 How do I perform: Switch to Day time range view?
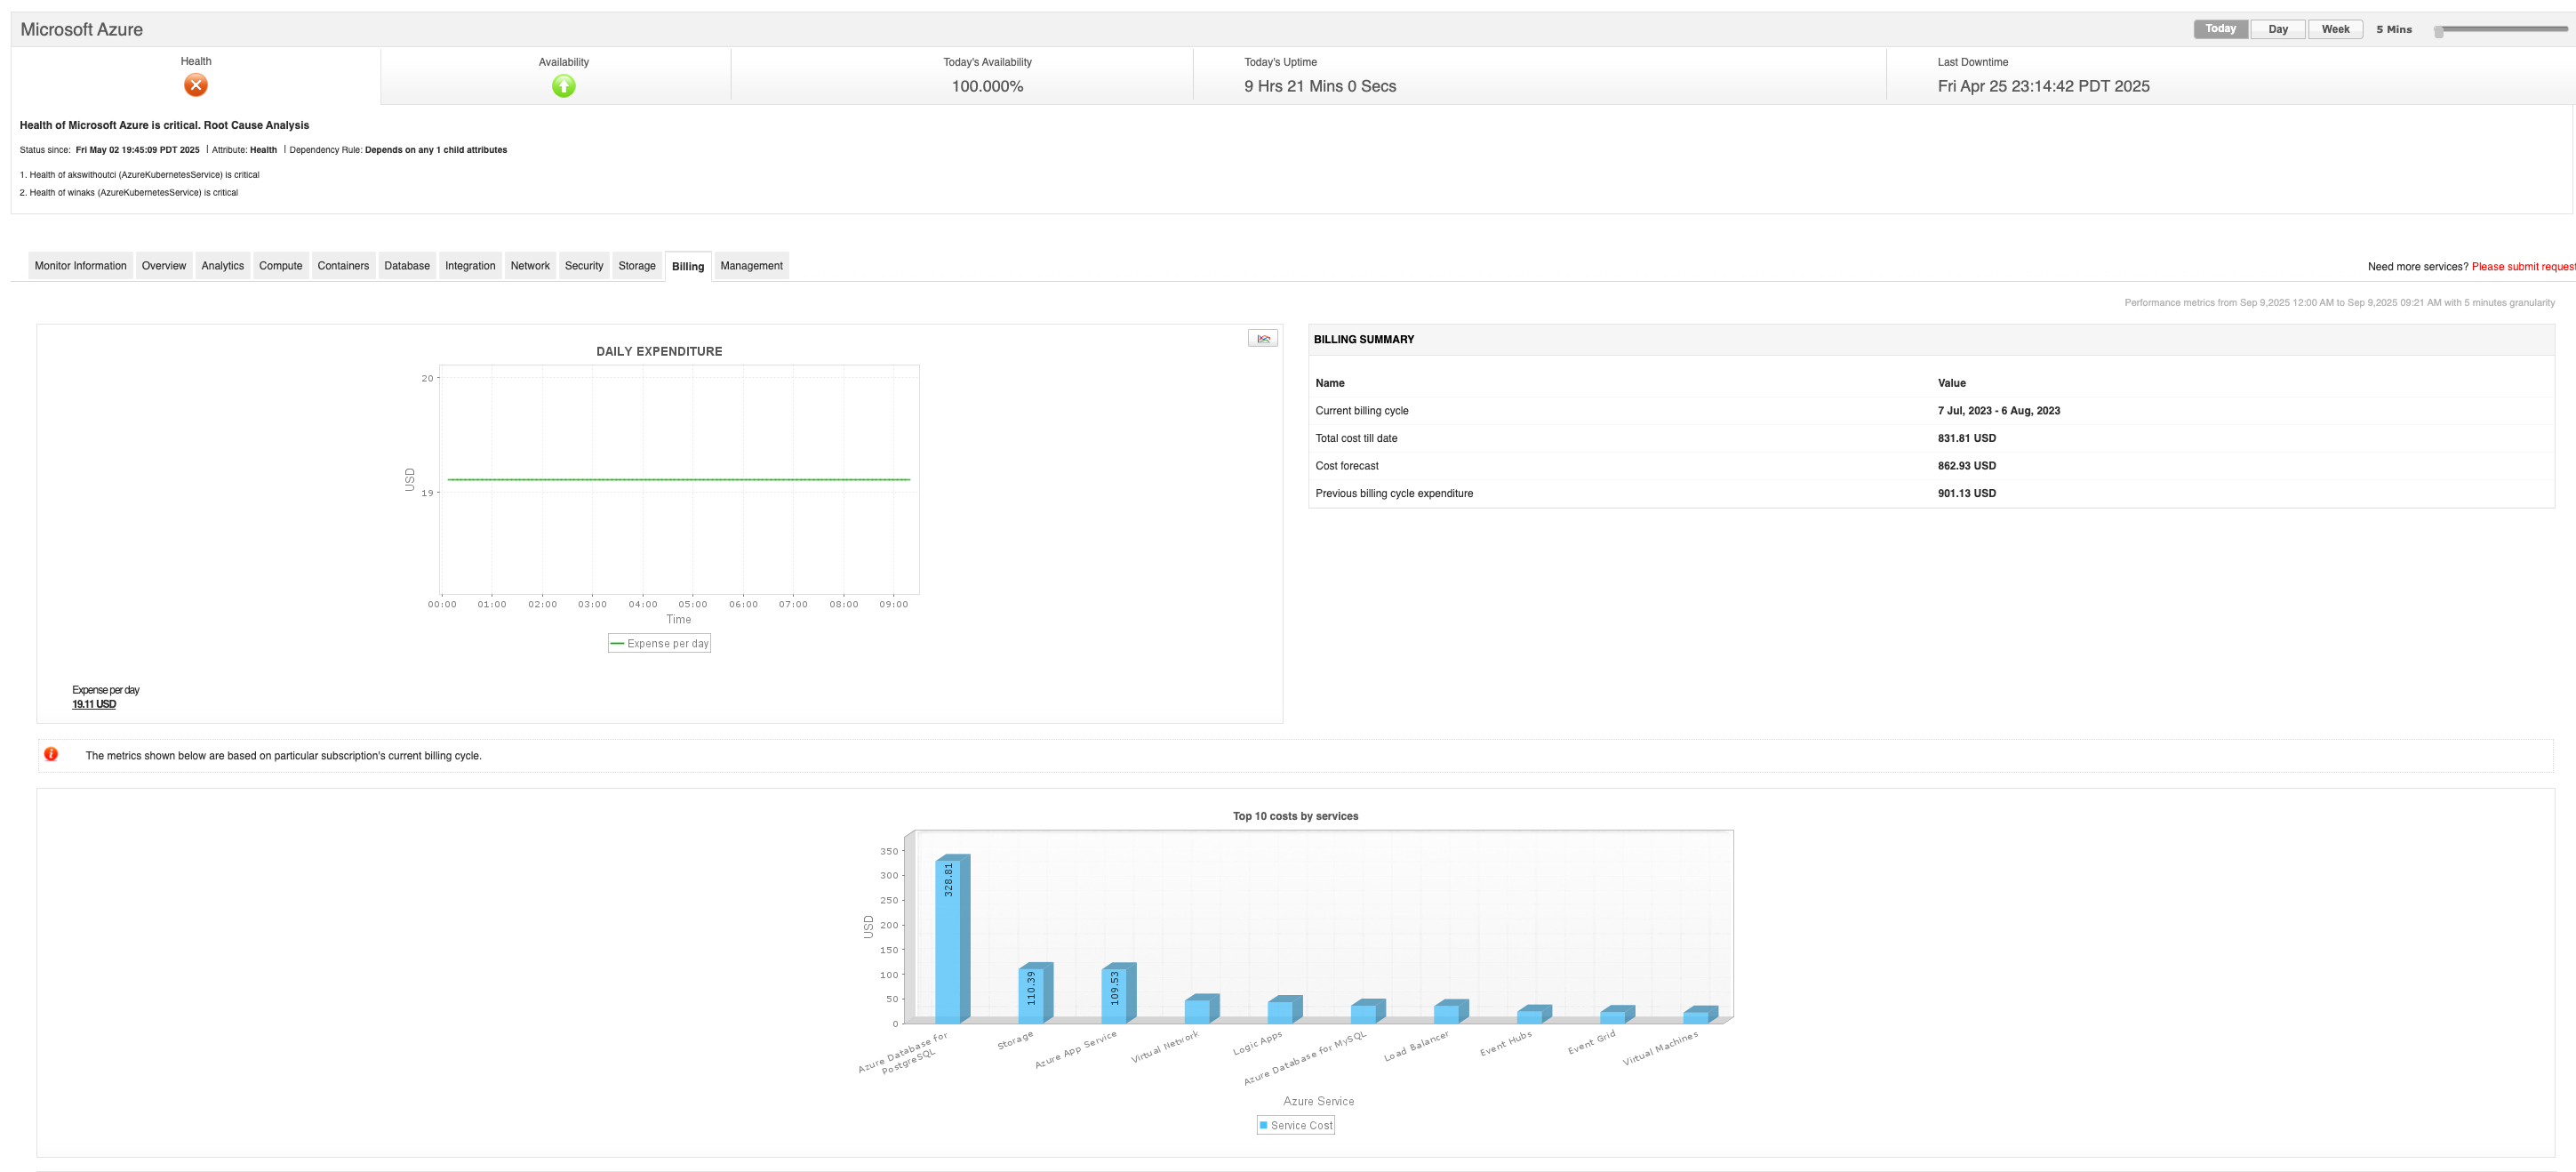[x=2277, y=28]
